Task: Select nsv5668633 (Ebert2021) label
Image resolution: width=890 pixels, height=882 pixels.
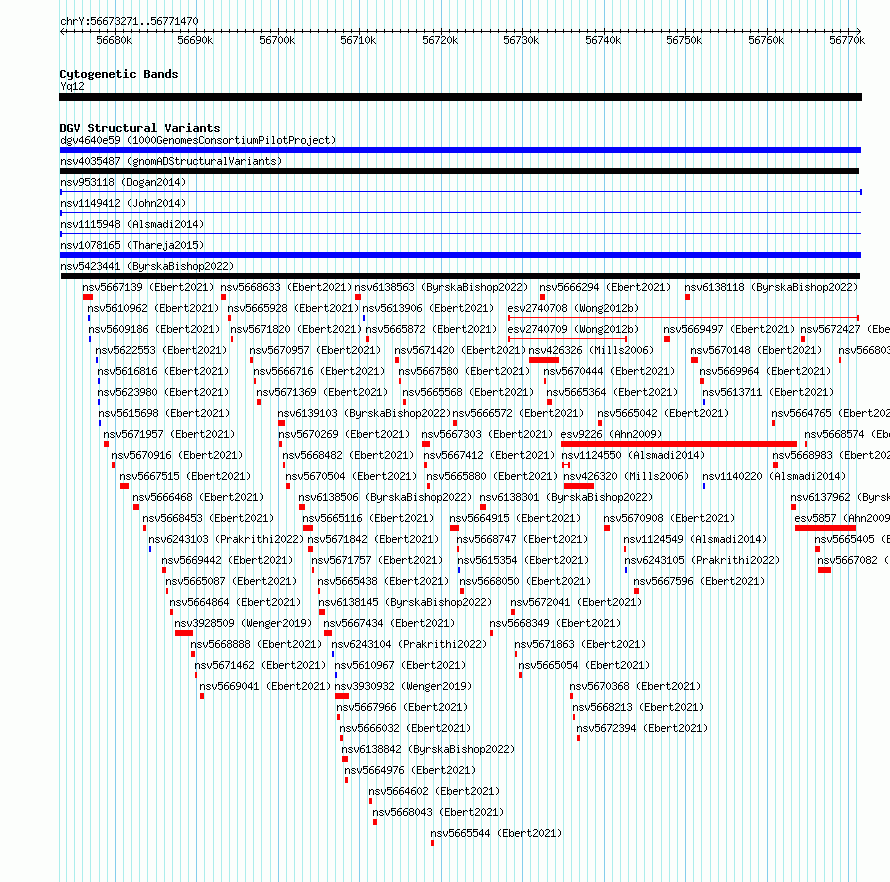Action: (286, 287)
